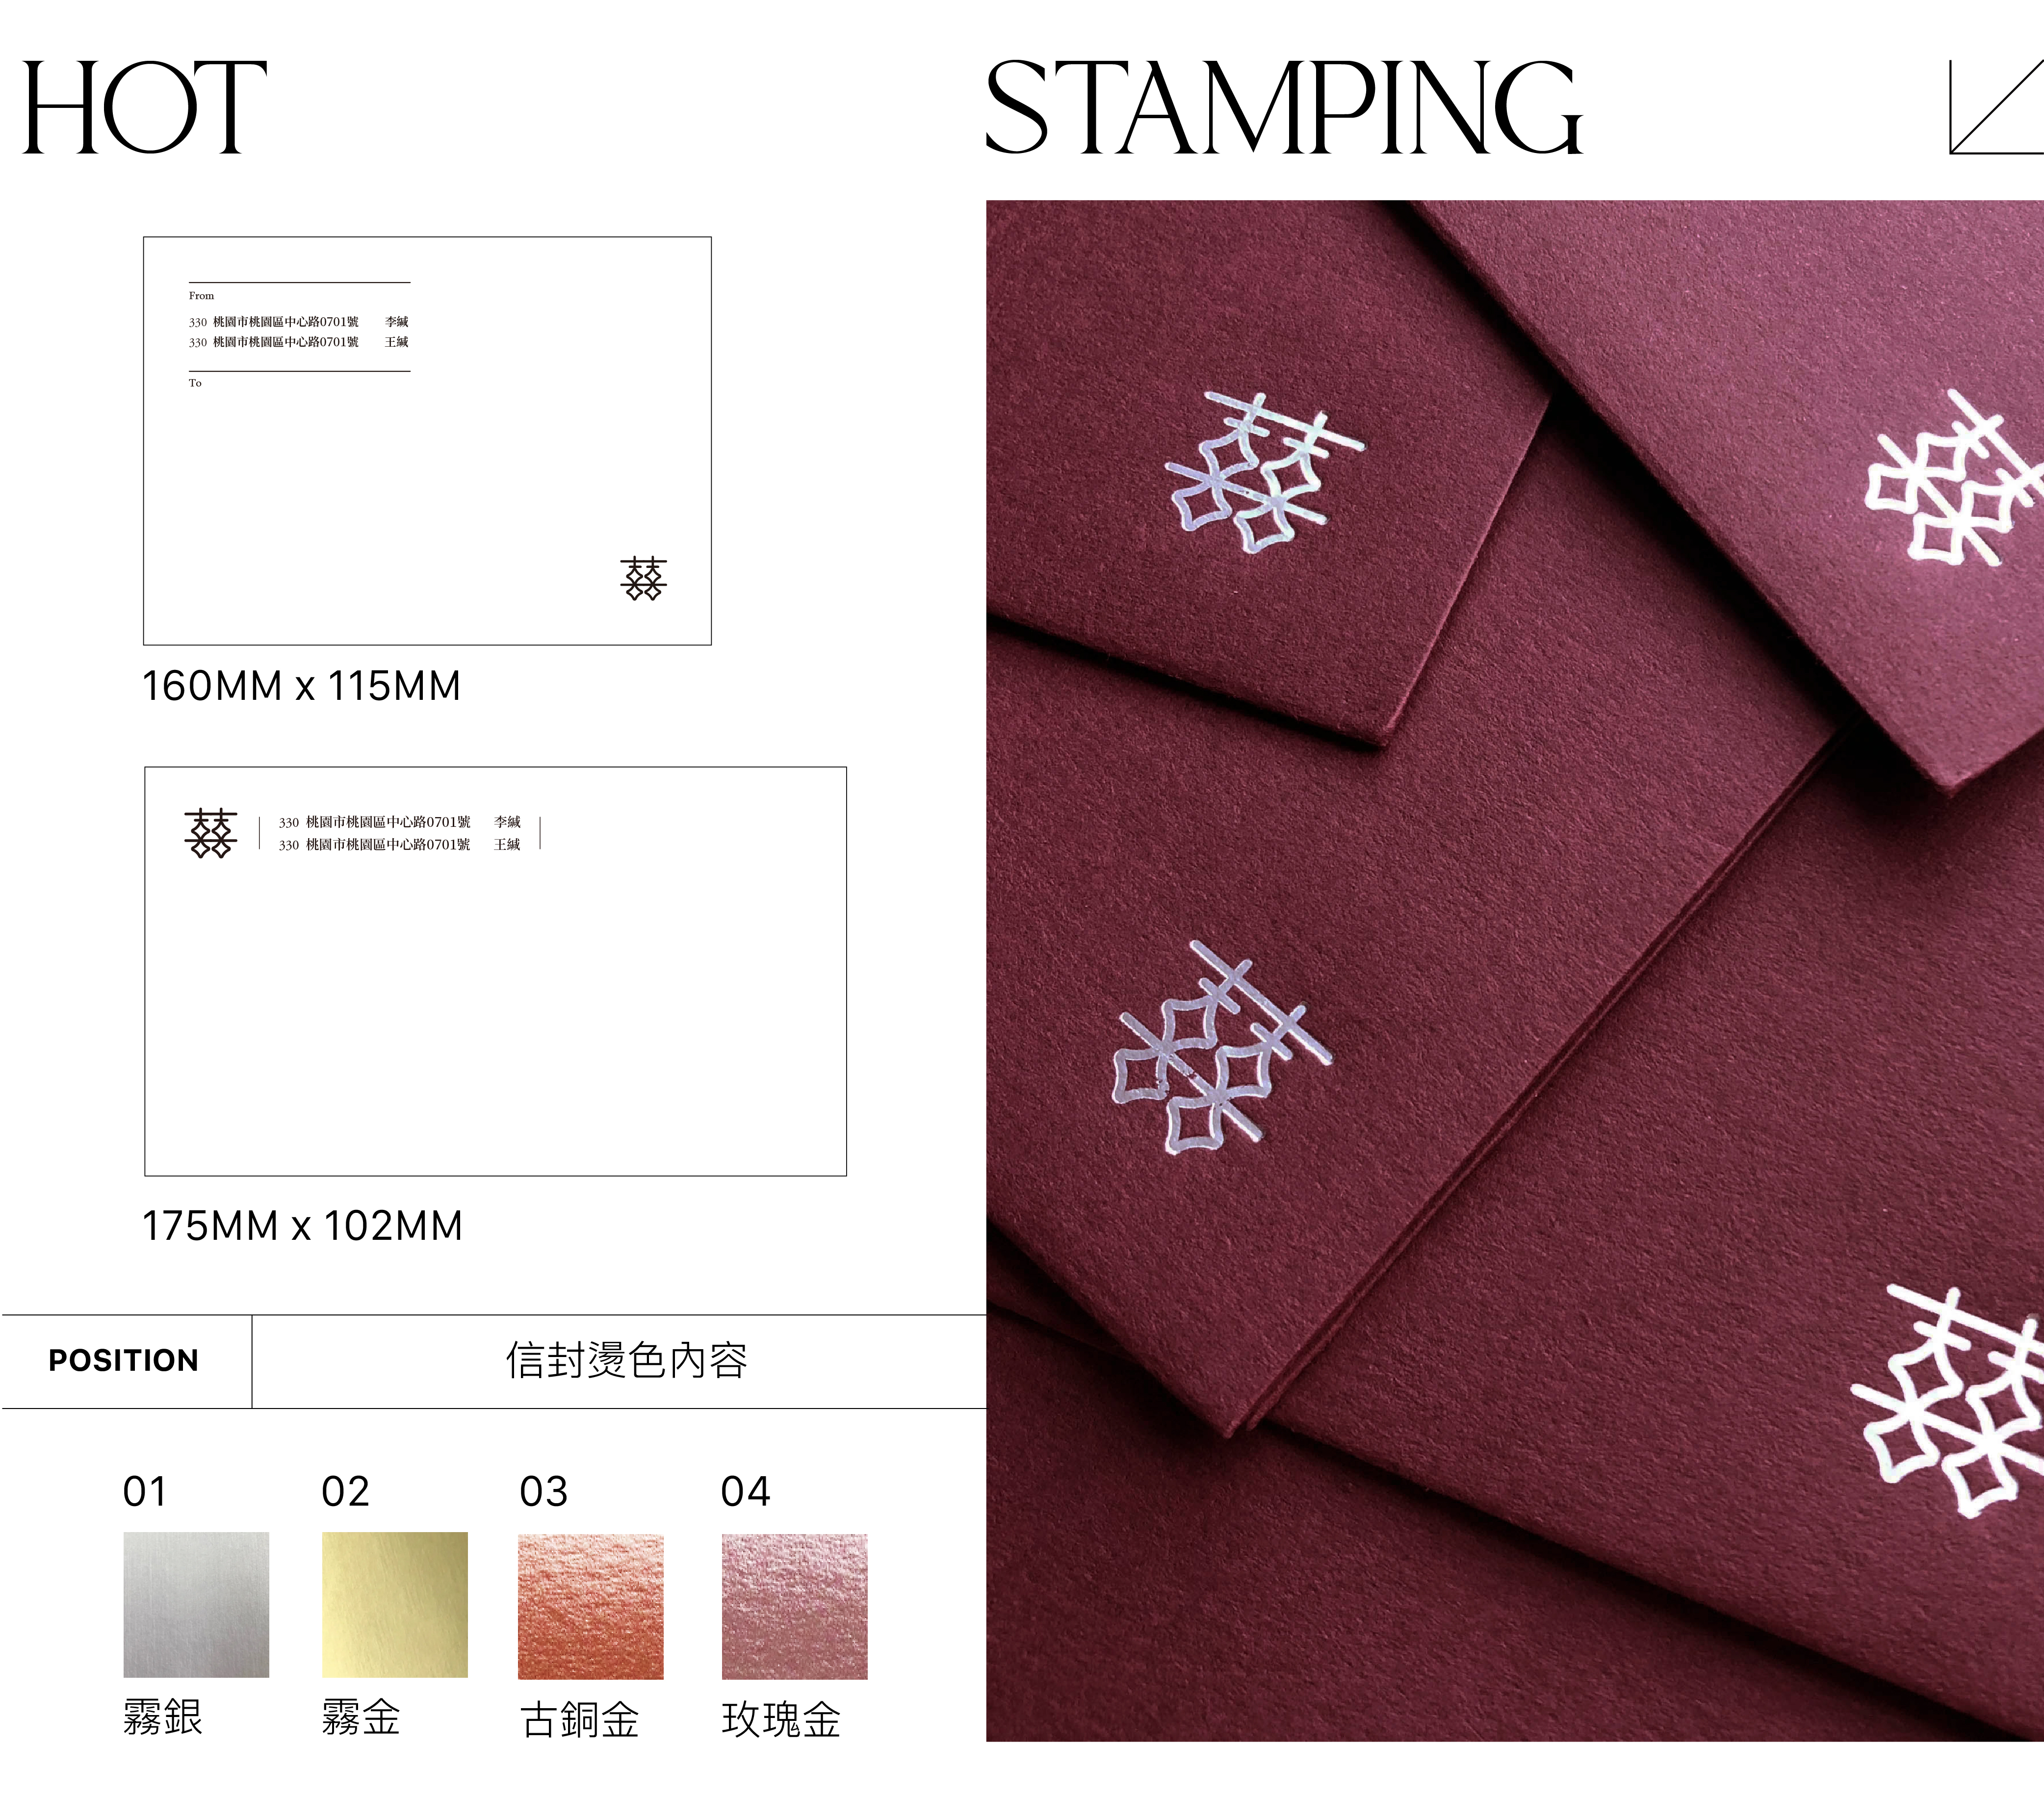
Task: Select the 01 霧銀 matte silver swatch
Action: (x=196, y=1604)
